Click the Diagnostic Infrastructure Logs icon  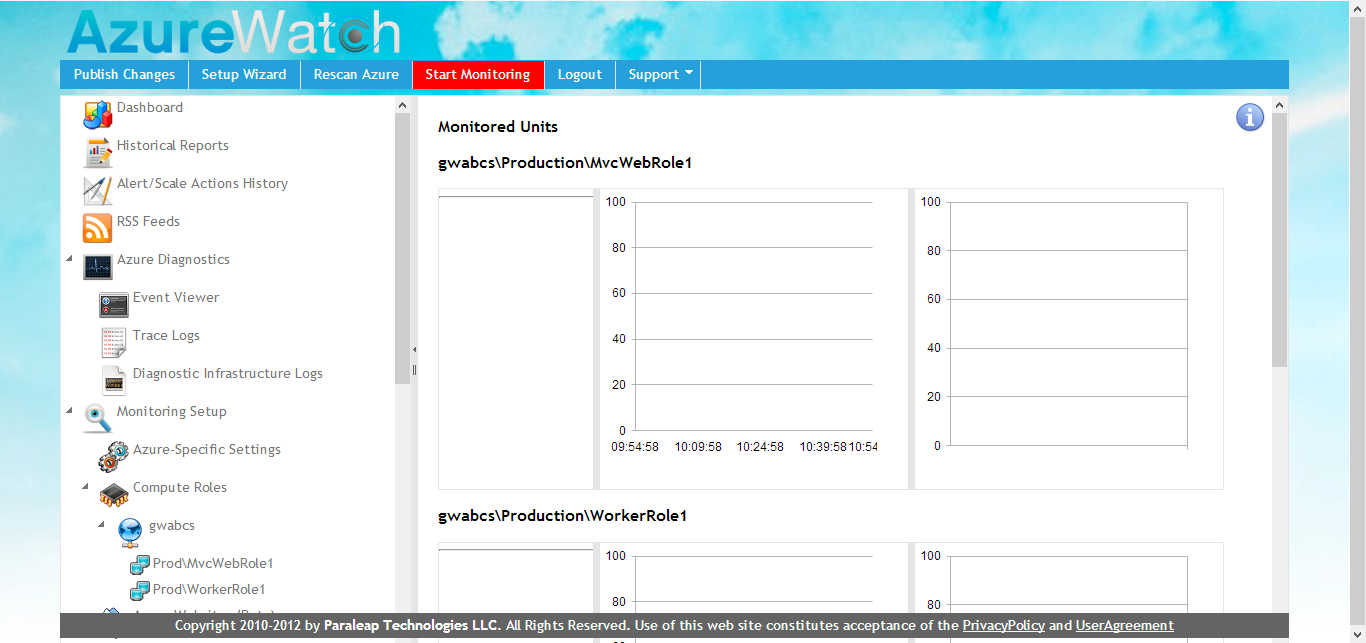click(113, 380)
